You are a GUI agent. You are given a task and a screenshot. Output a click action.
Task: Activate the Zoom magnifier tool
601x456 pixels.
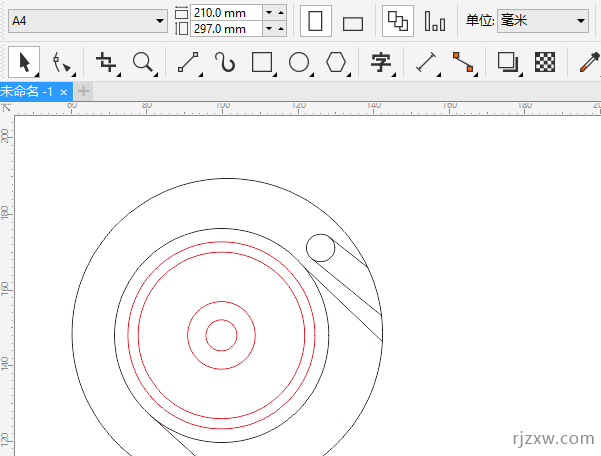pyautogui.click(x=143, y=63)
